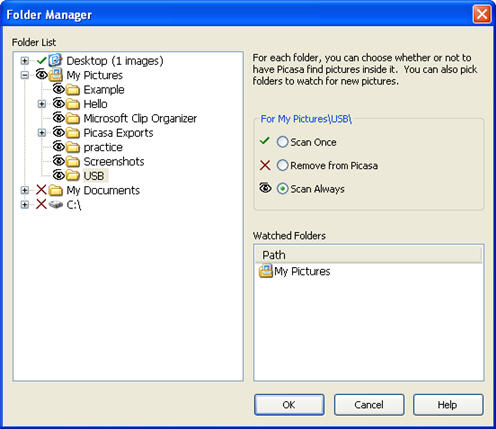The image size is (496, 429).
Task: Click the eye icon next to Scan Always
Action: click(x=265, y=188)
